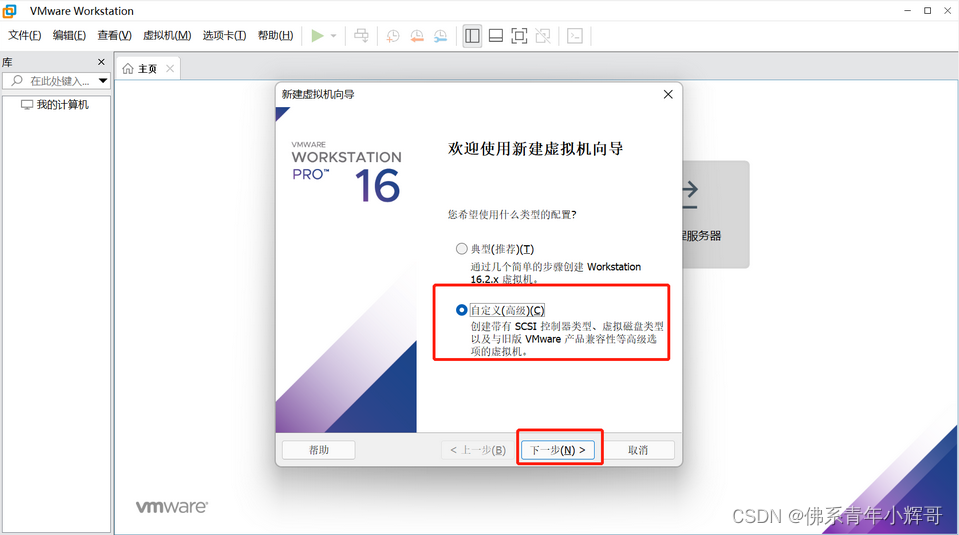Open the 虚拟机(M) menu
This screenshot has width=959, height=535.
coord(167,35)
